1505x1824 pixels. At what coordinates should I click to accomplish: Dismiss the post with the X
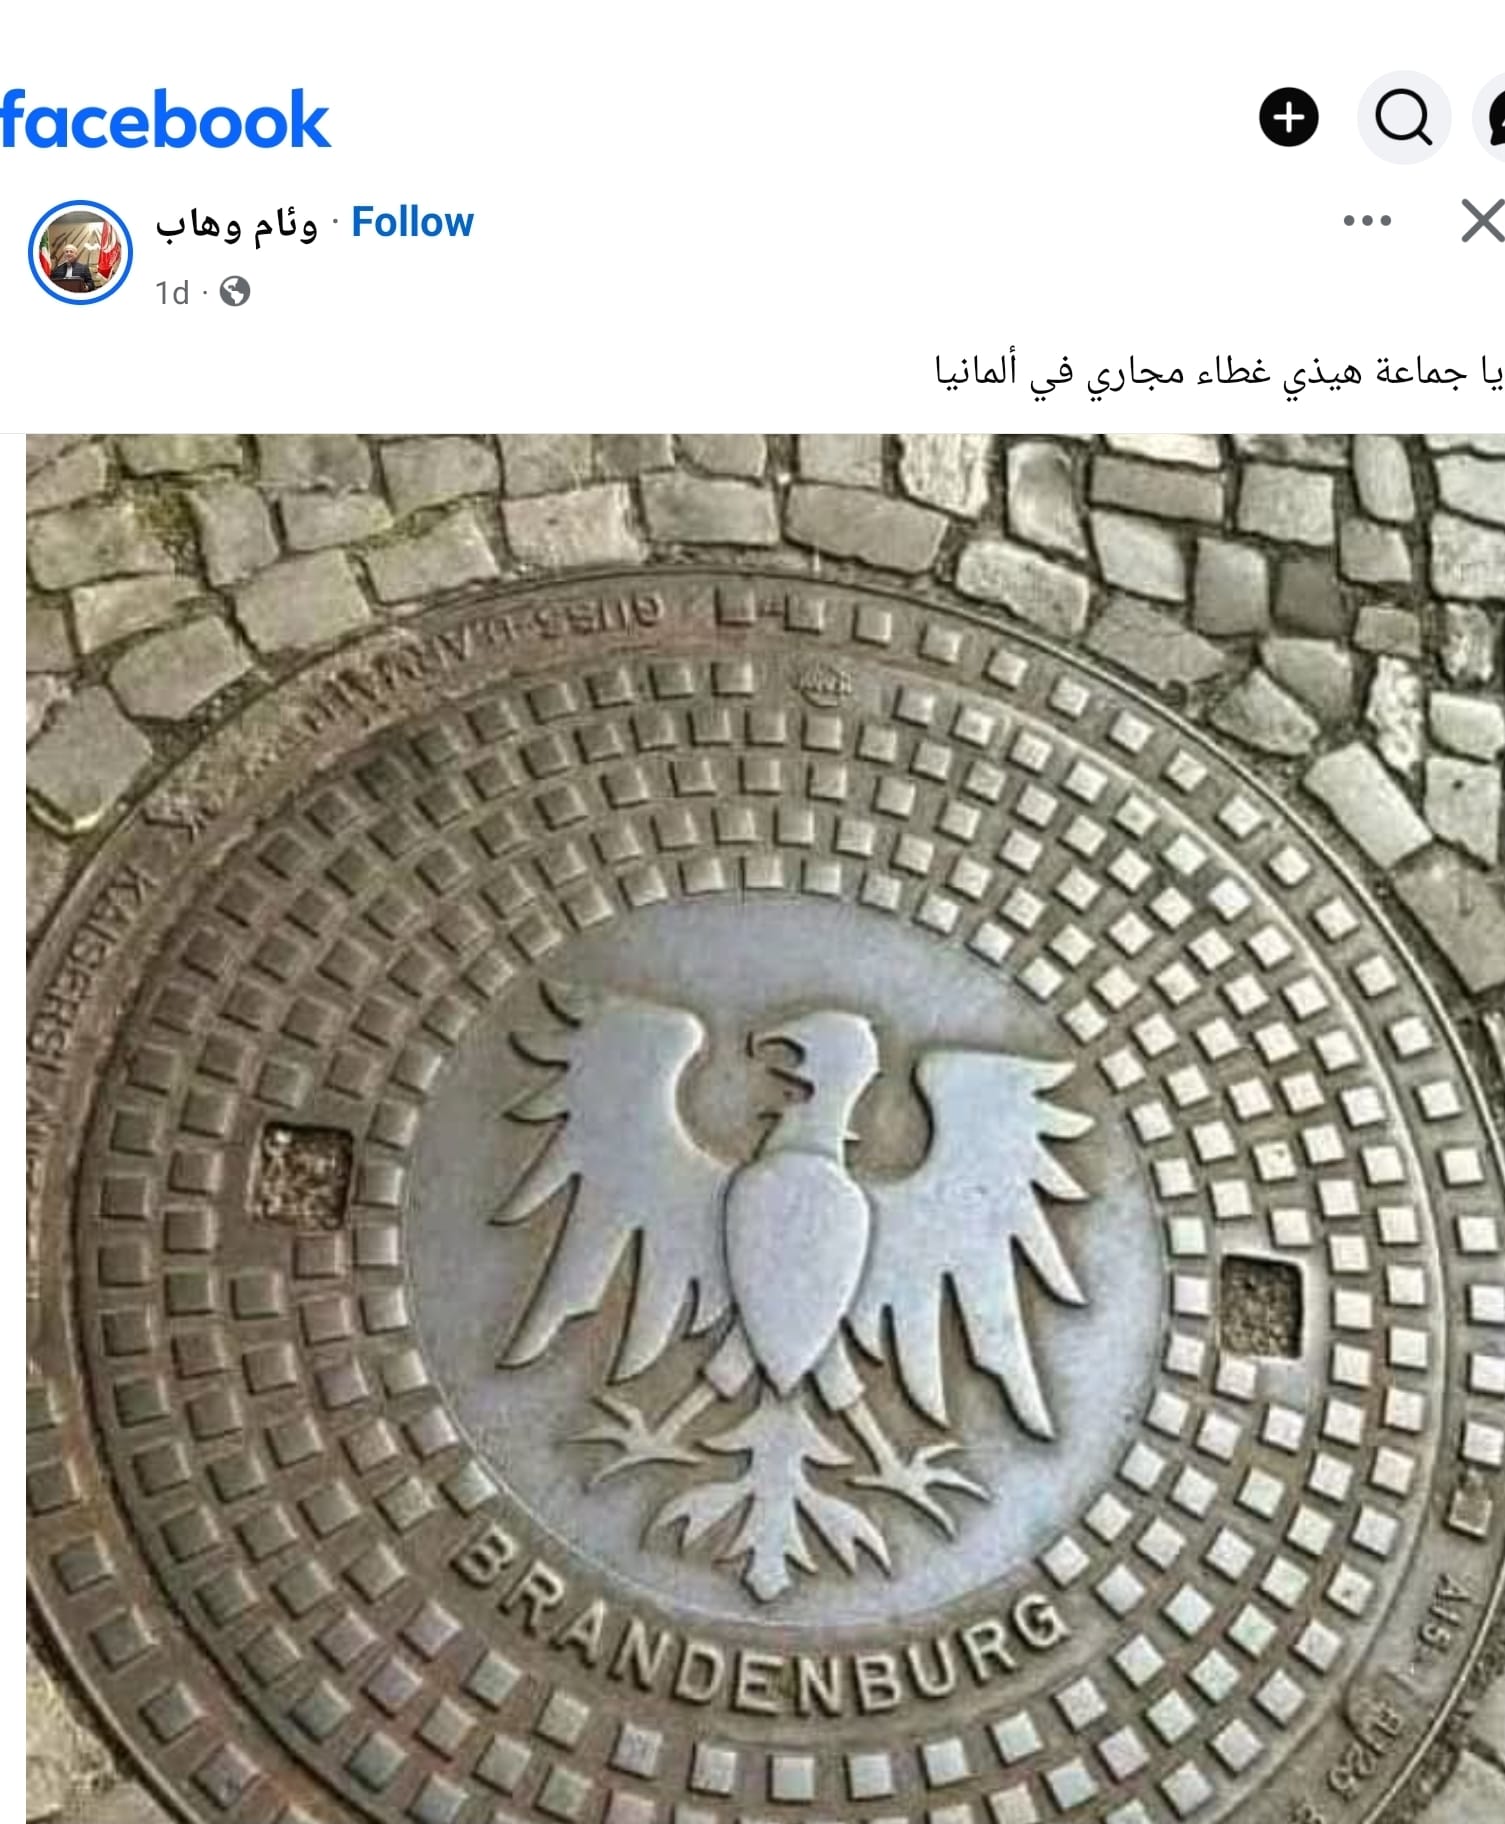coord(1482,220)
